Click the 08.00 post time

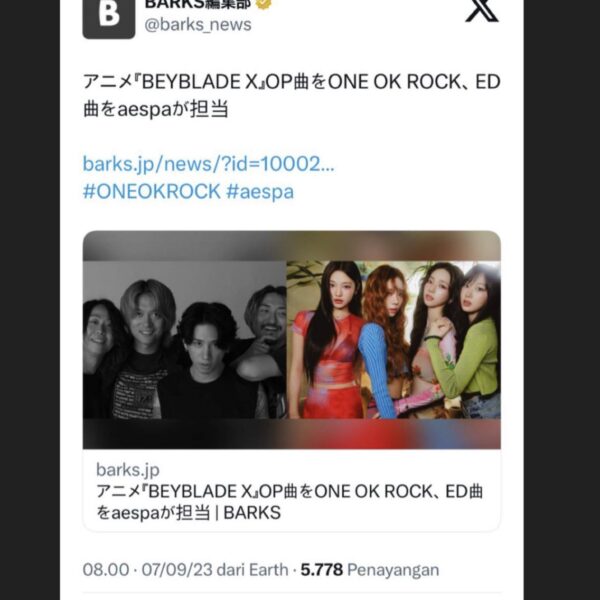pyautogui.click(x=106, y=570)
